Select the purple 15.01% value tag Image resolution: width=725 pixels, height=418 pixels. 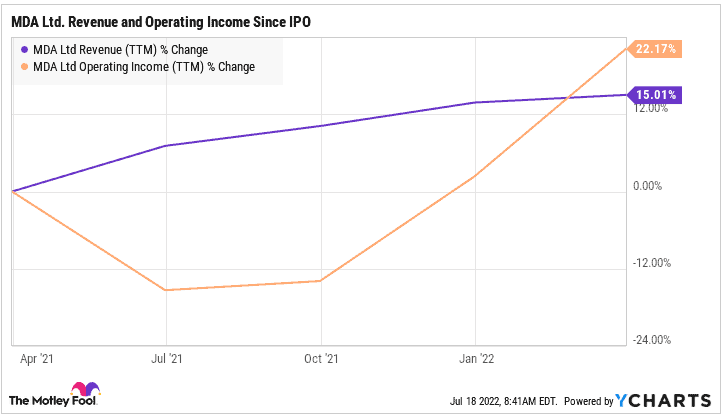pos(653,95)
